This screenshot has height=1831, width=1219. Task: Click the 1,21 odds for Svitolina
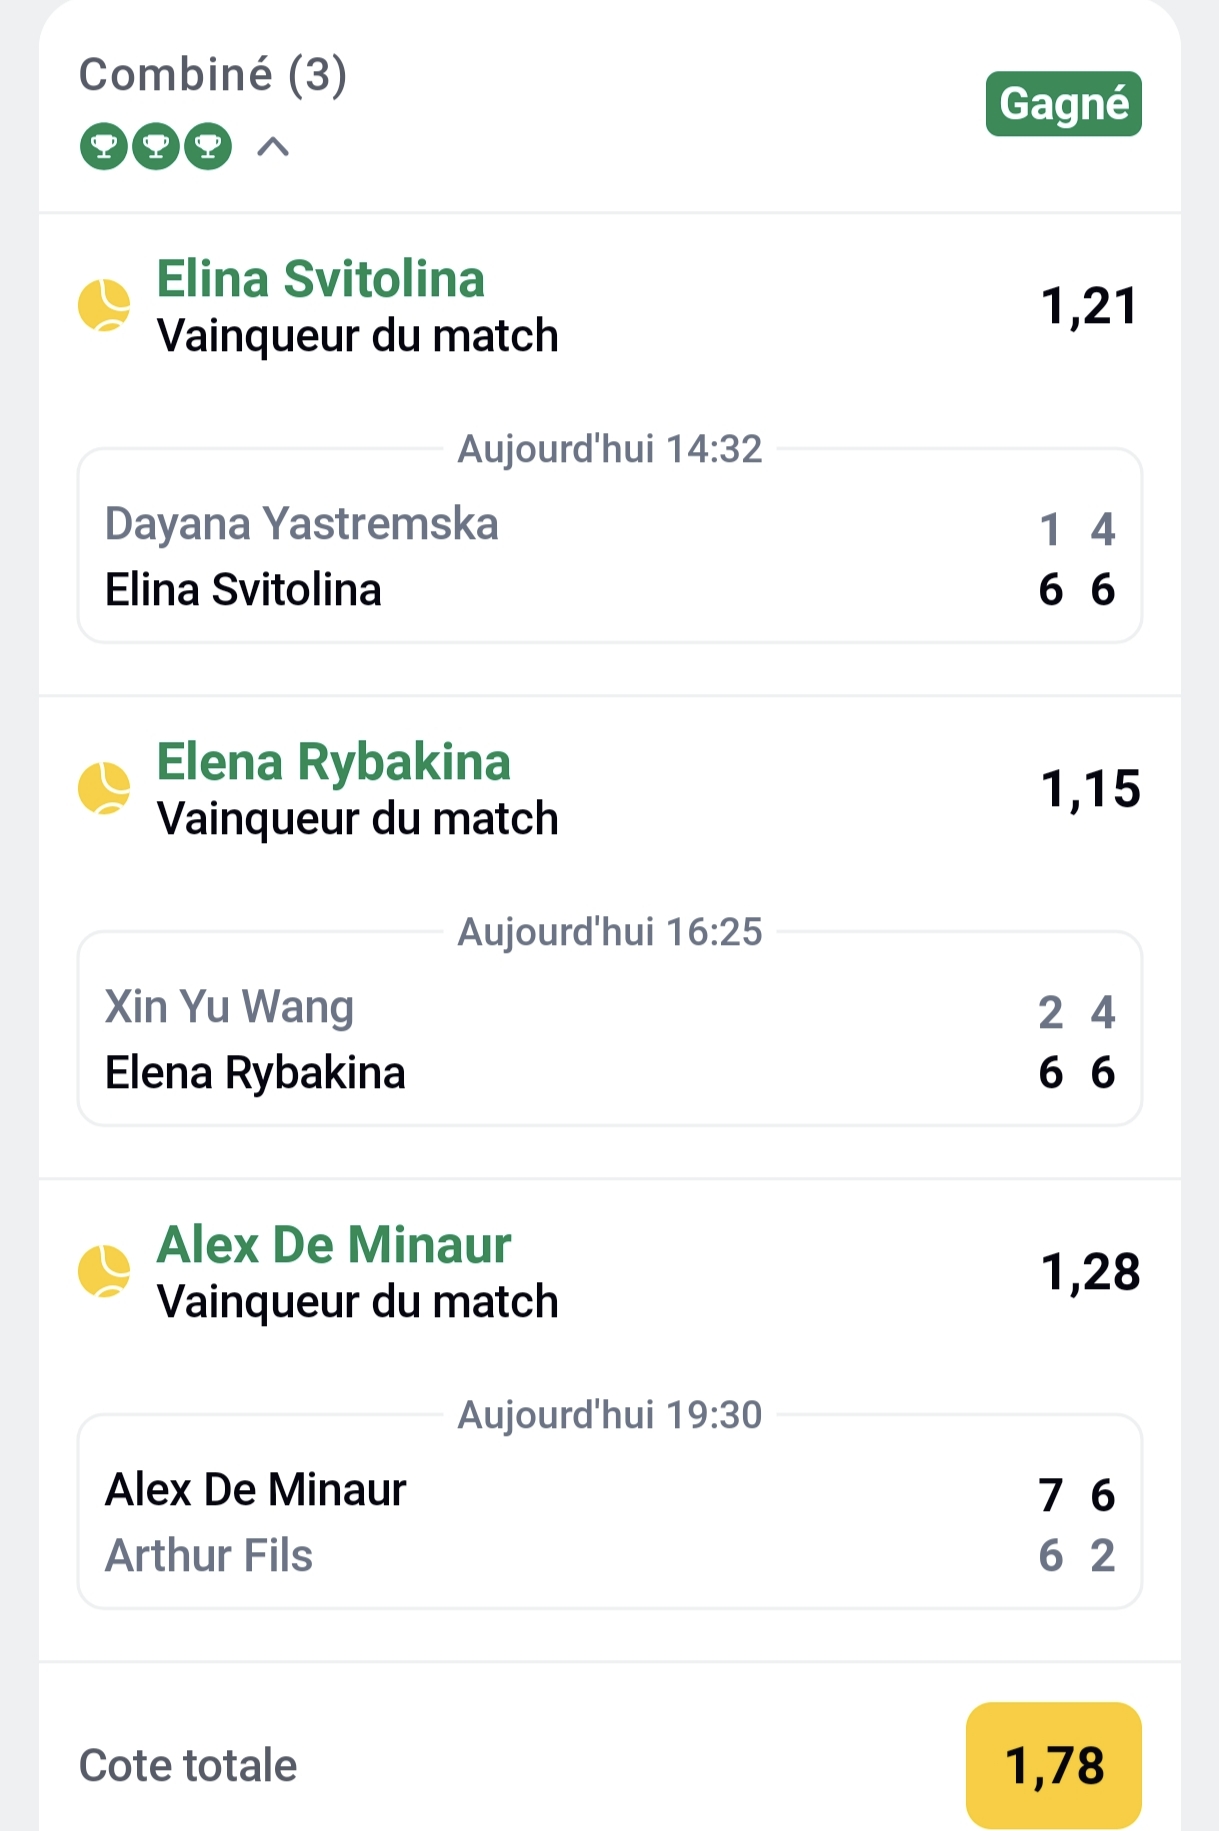1089,306
